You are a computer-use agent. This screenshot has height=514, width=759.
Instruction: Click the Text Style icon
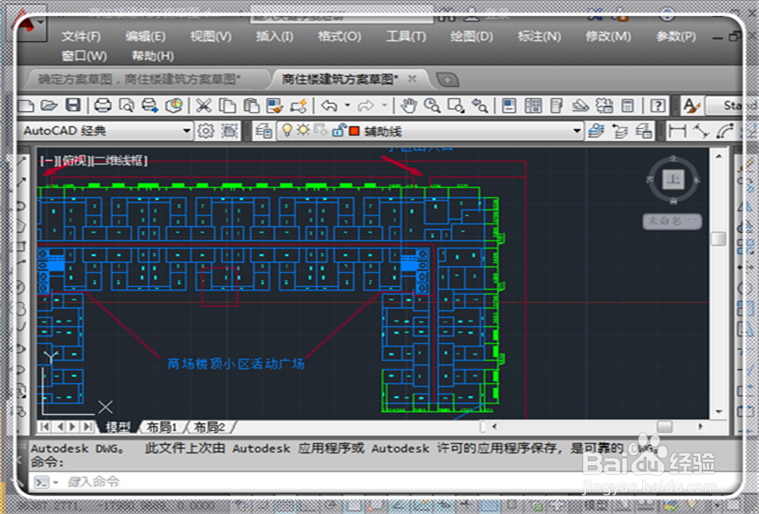(691, 105)
